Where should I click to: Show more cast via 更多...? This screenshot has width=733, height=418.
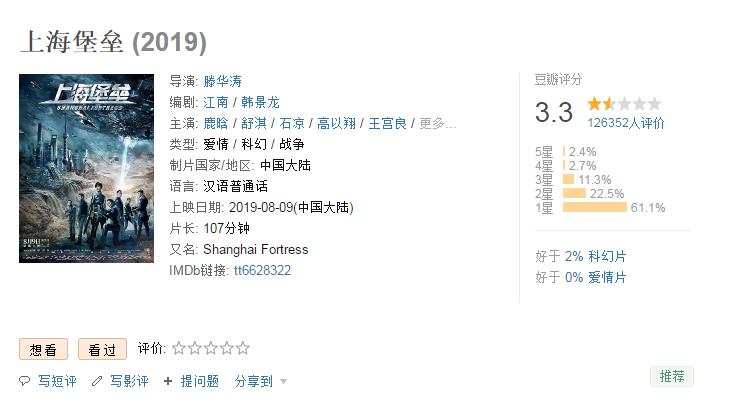[437, 123]
